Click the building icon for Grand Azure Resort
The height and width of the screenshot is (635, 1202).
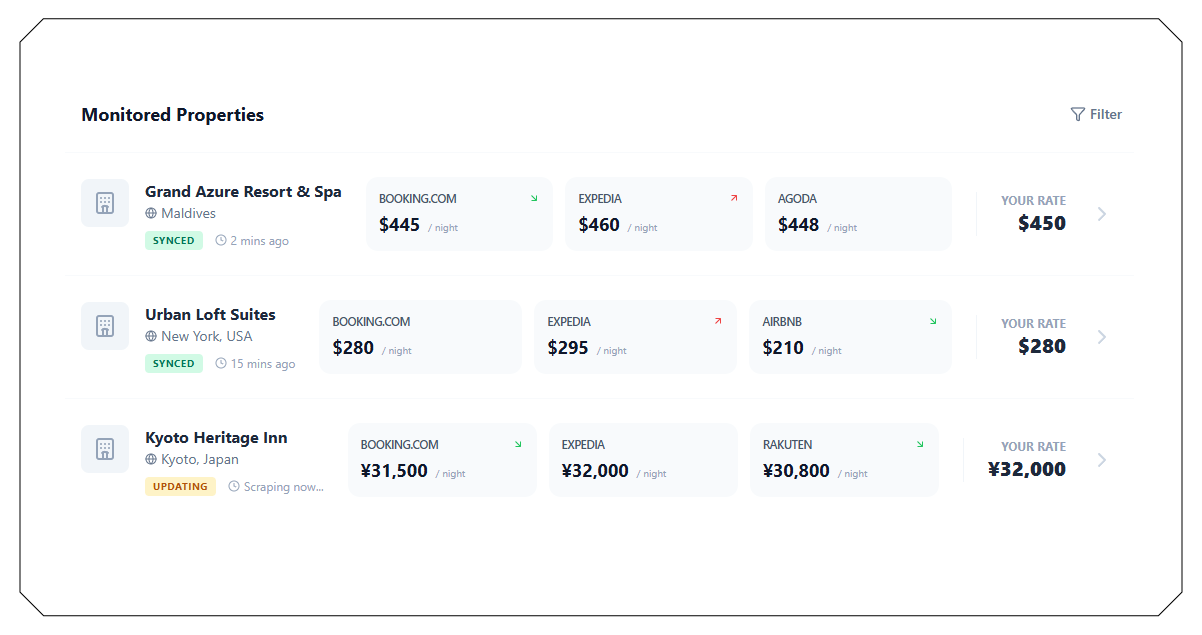point(104,203)
